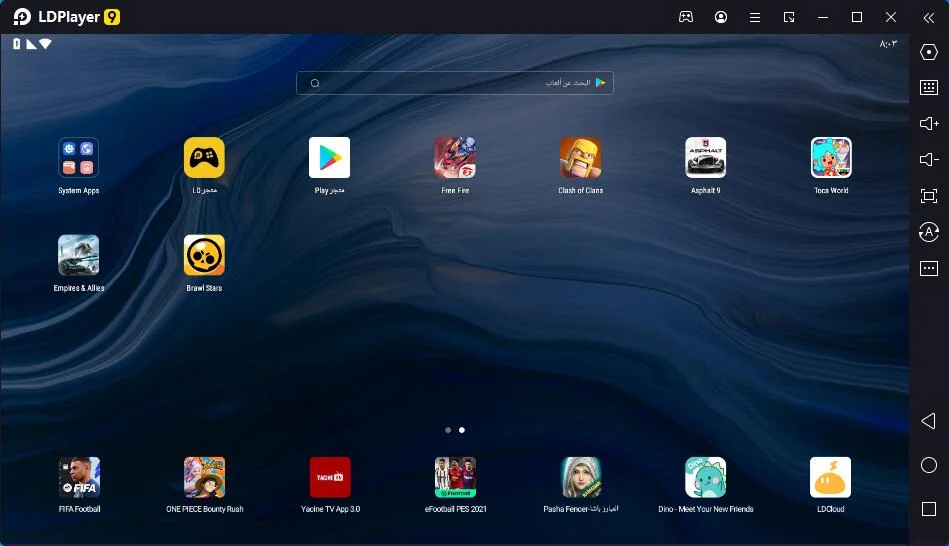This screenshot has height=546, width=949.
Task: Click the mini-window mode icon
Action: pos(789,17)
